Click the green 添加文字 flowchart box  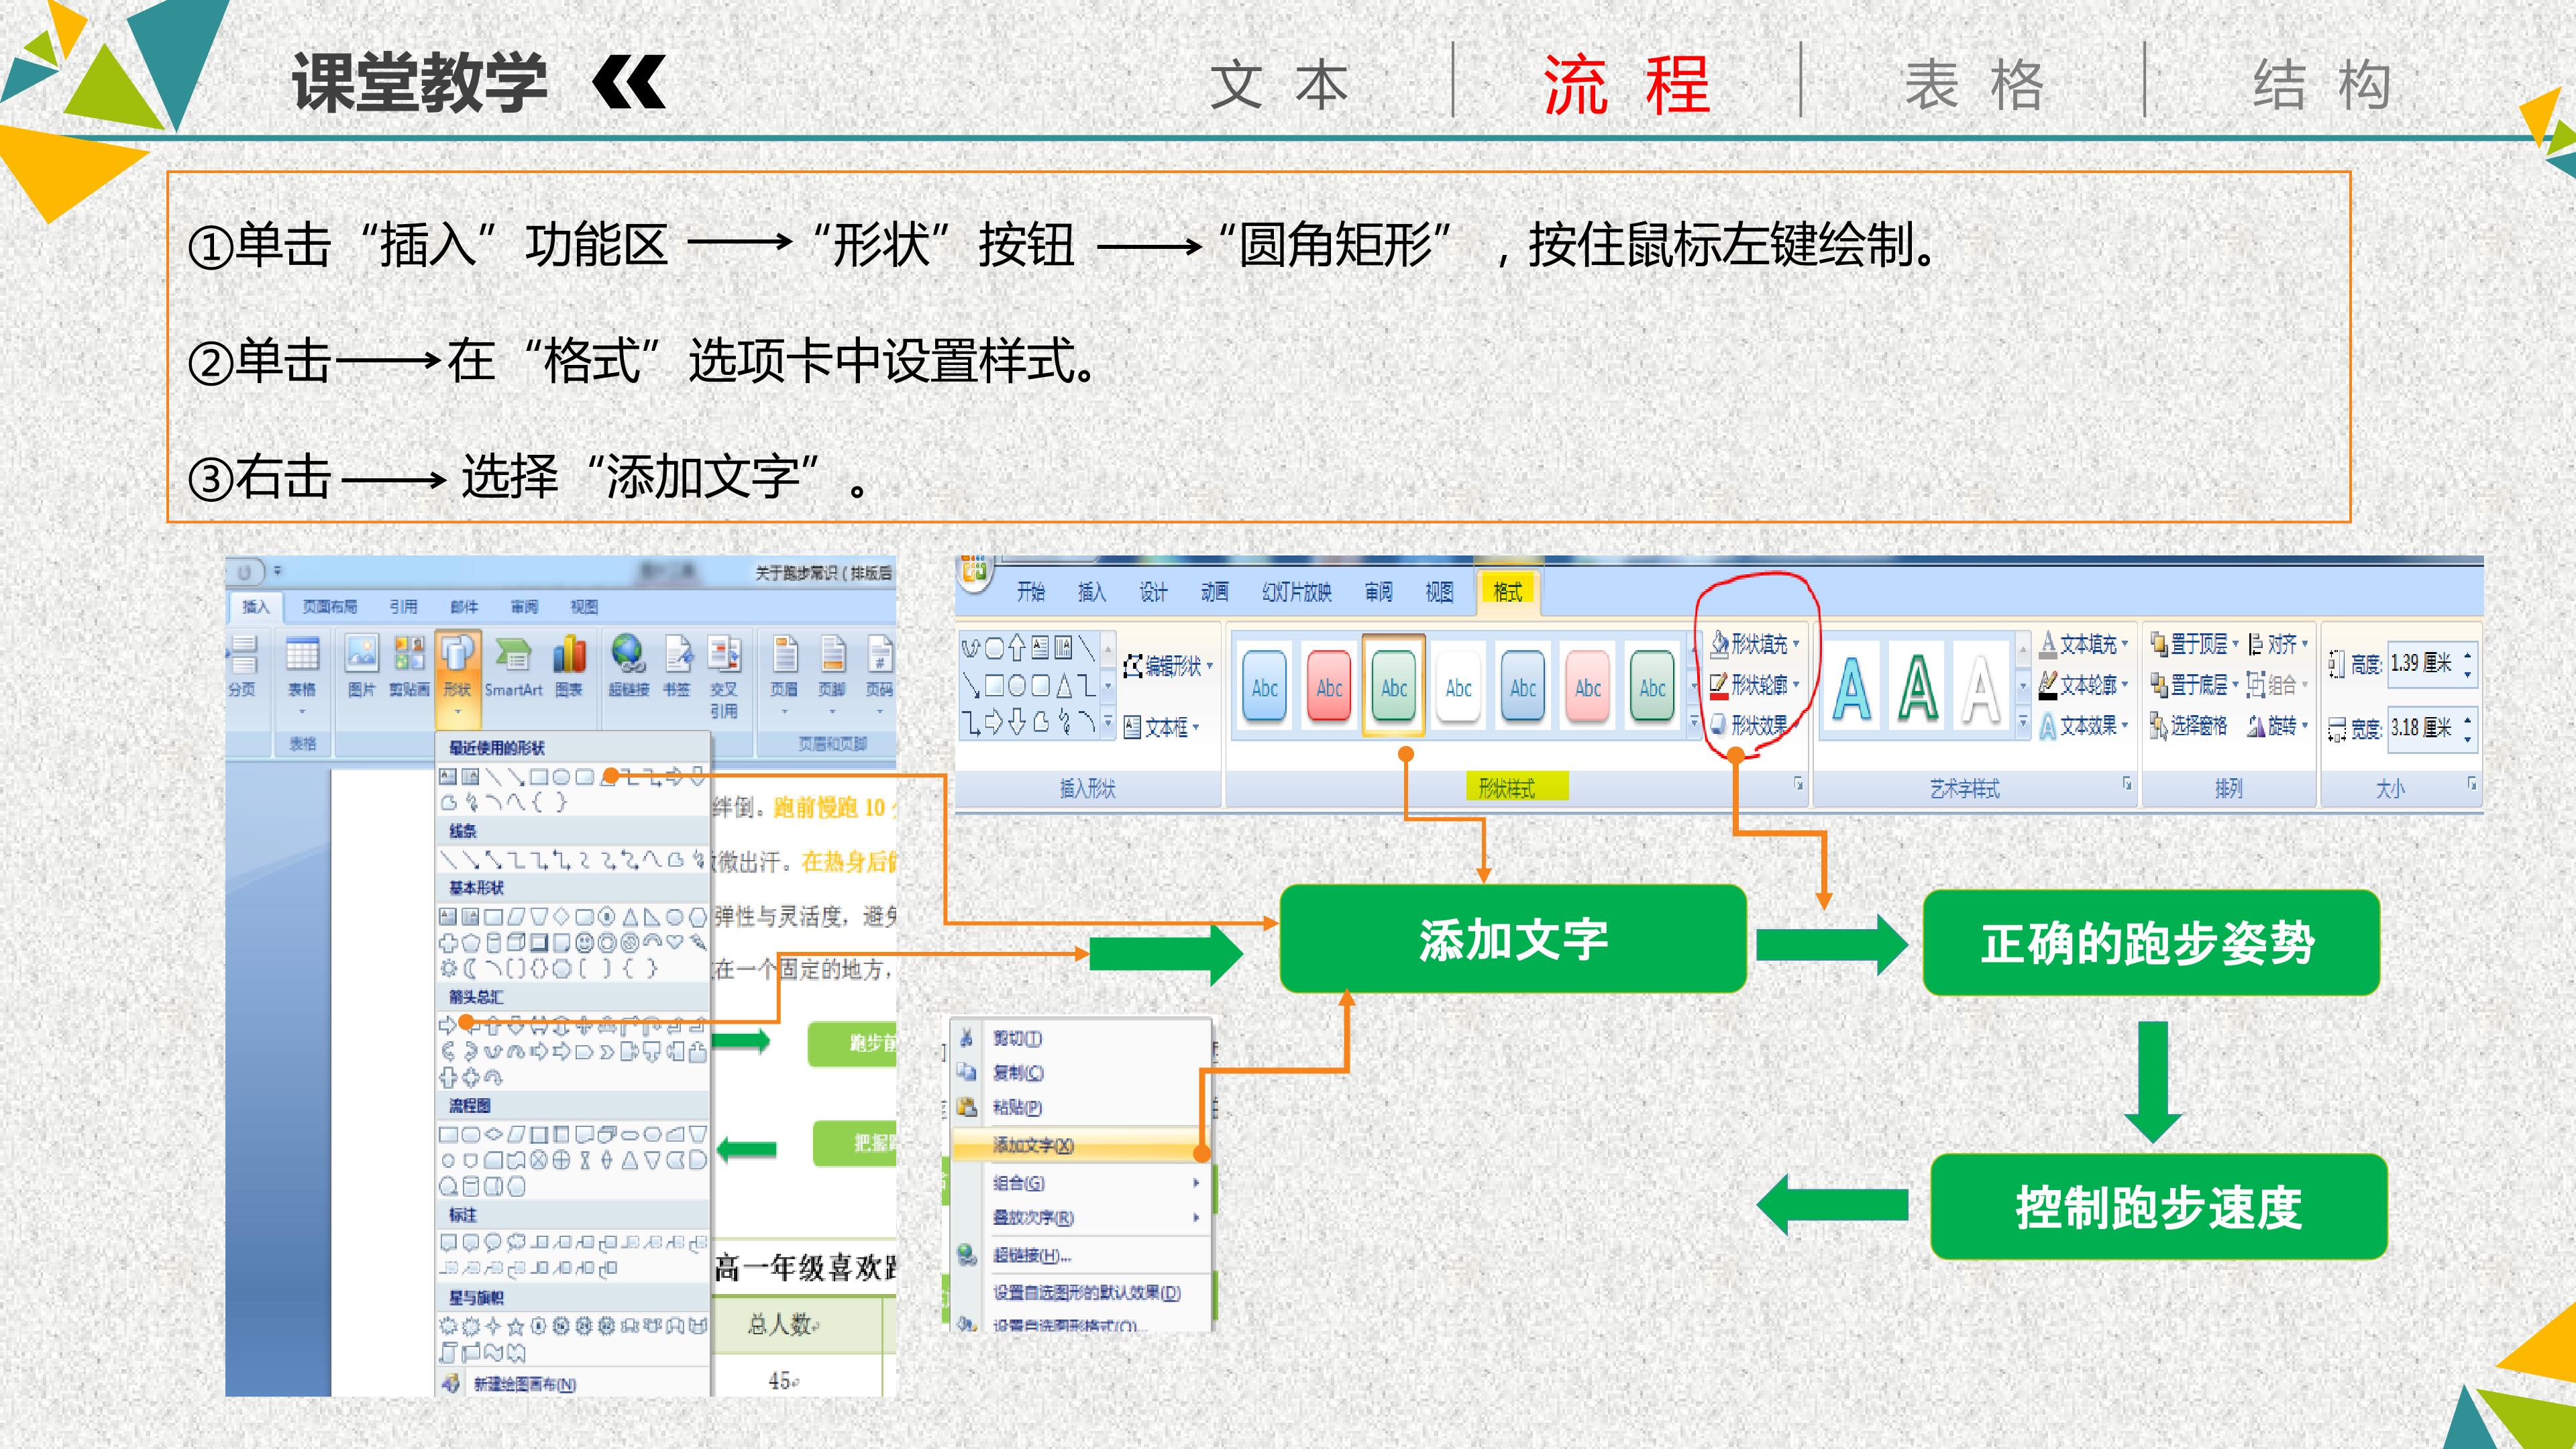1513,939
